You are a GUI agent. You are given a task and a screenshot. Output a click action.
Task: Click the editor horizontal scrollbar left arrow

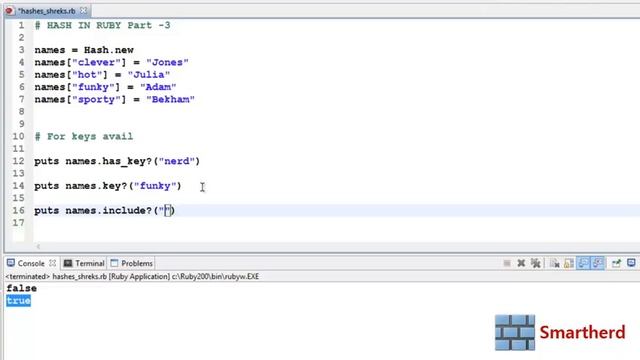tap(38, 246)
